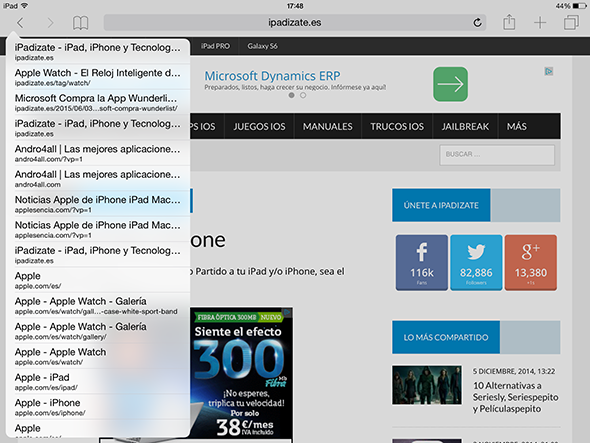This screenshot has height=443, width=590.
Task: Open the bookmarks book icon
Action: pos(81,23)
